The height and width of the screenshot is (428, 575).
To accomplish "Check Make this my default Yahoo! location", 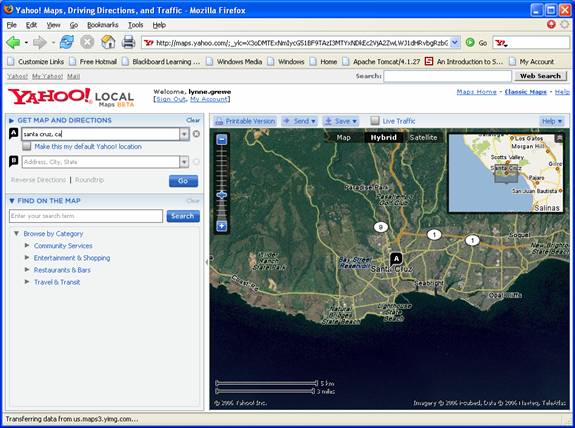I will [26, 147].
